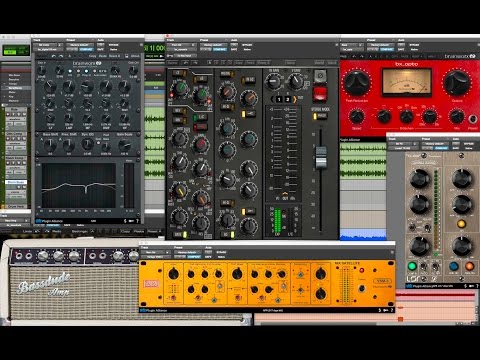Click the blue Compare button in the orange rack header

point(194,257)
